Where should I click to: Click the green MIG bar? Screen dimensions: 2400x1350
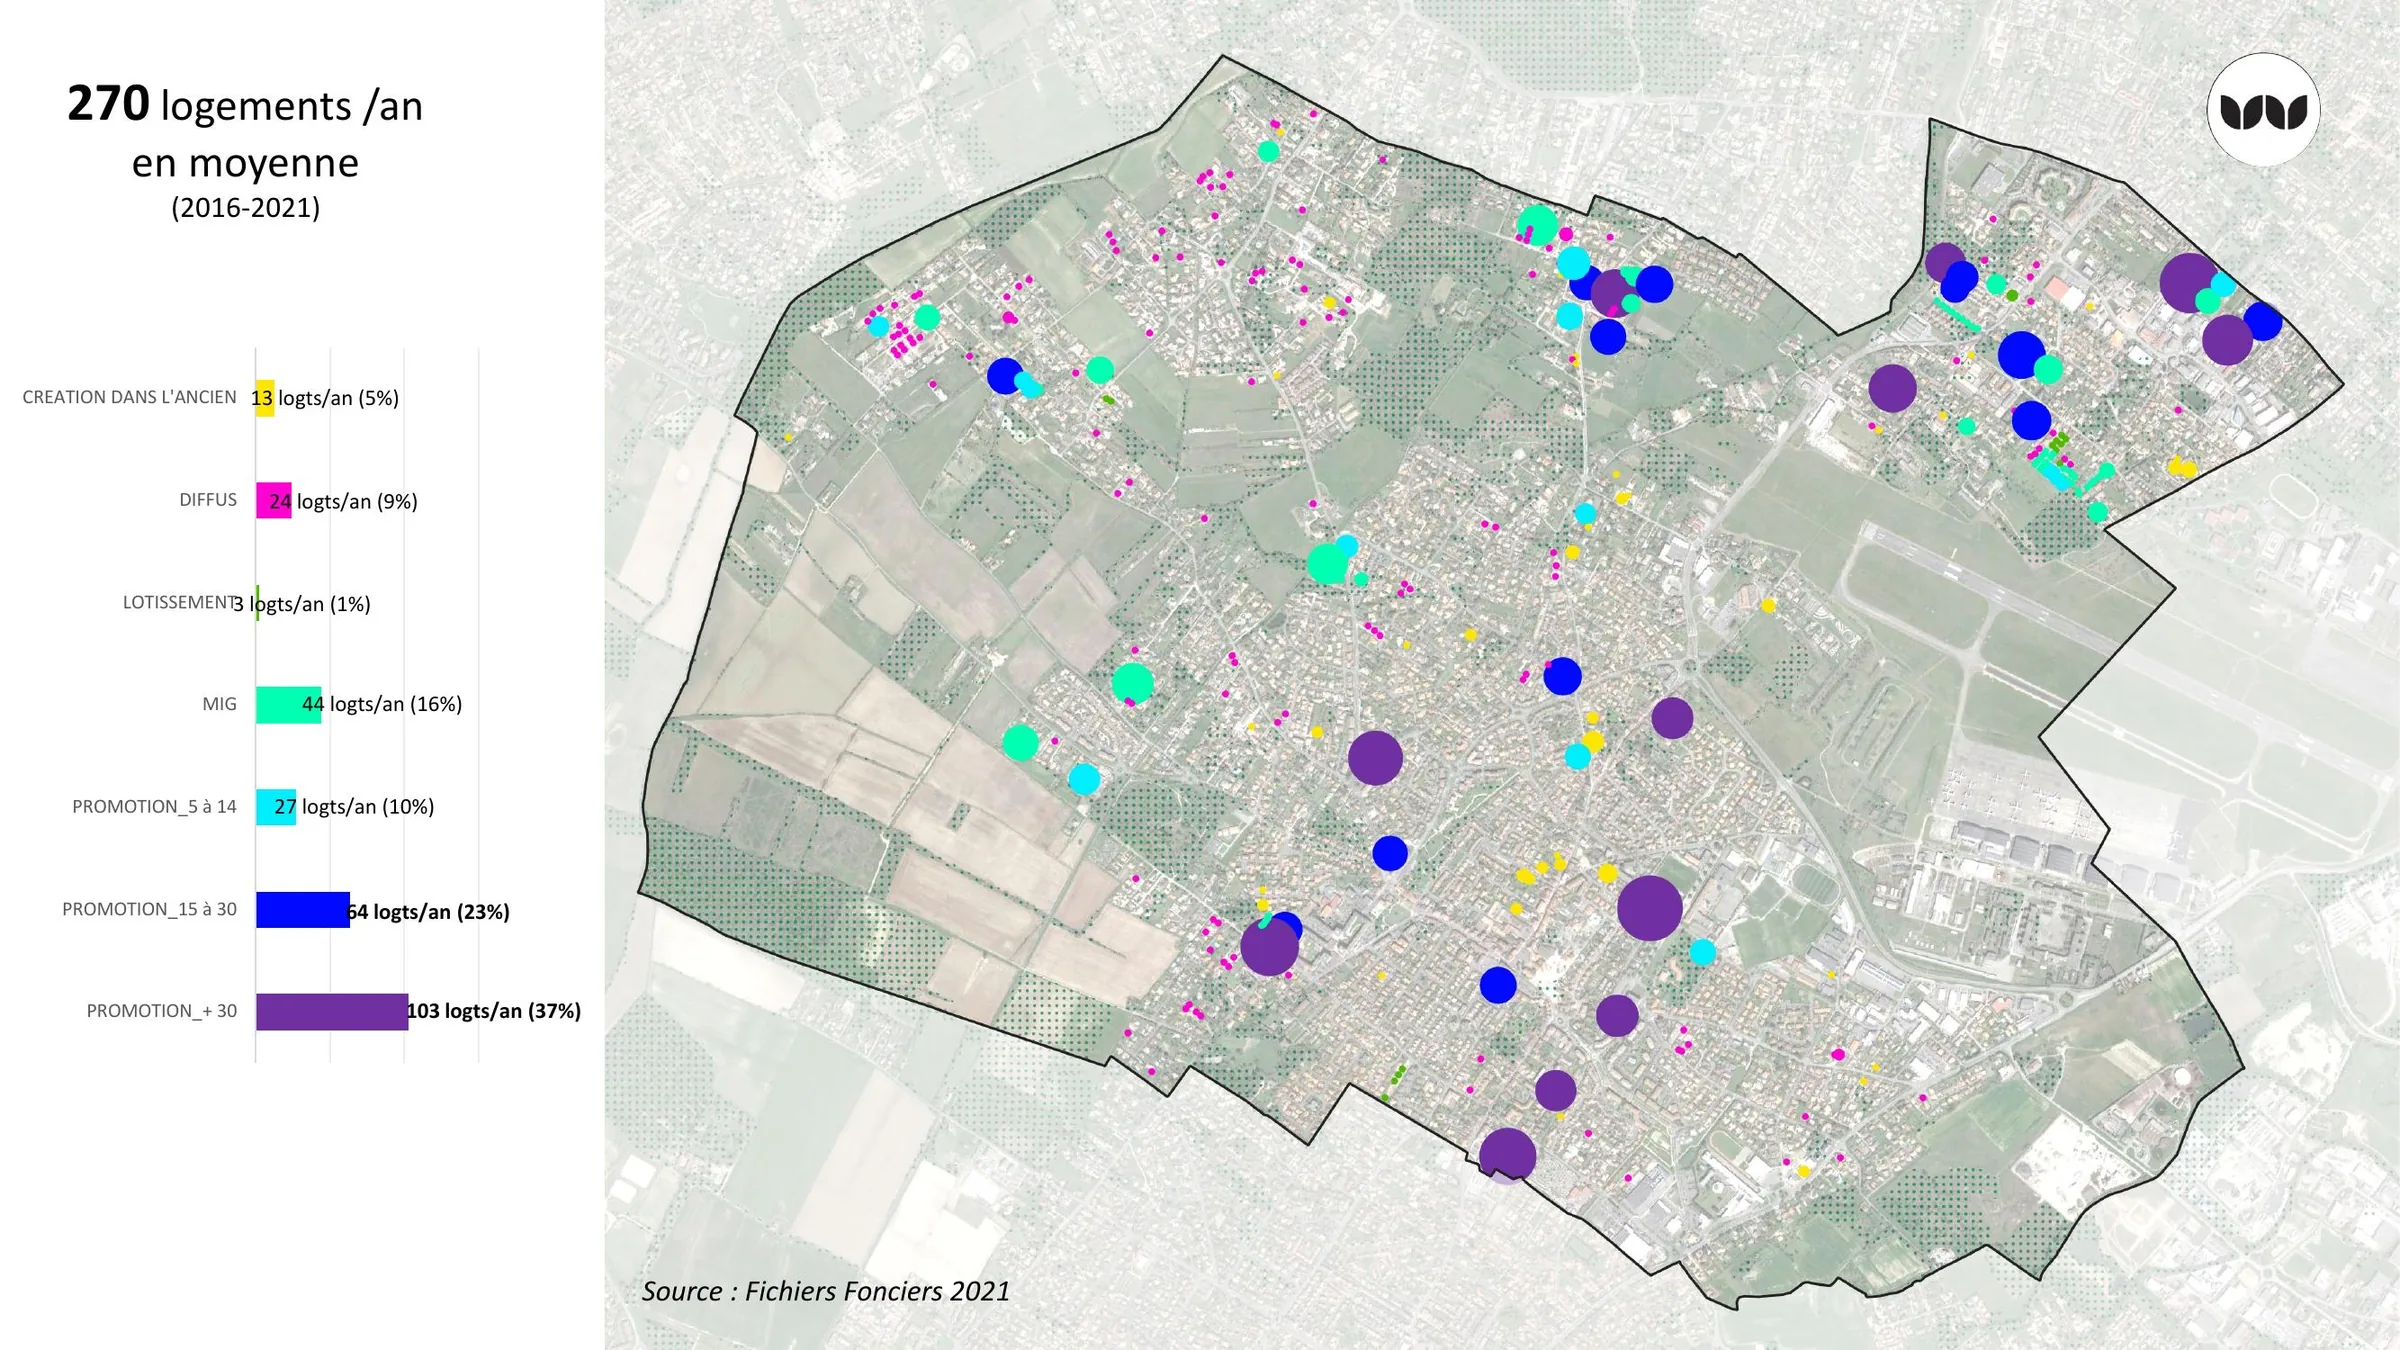point(288,705)
